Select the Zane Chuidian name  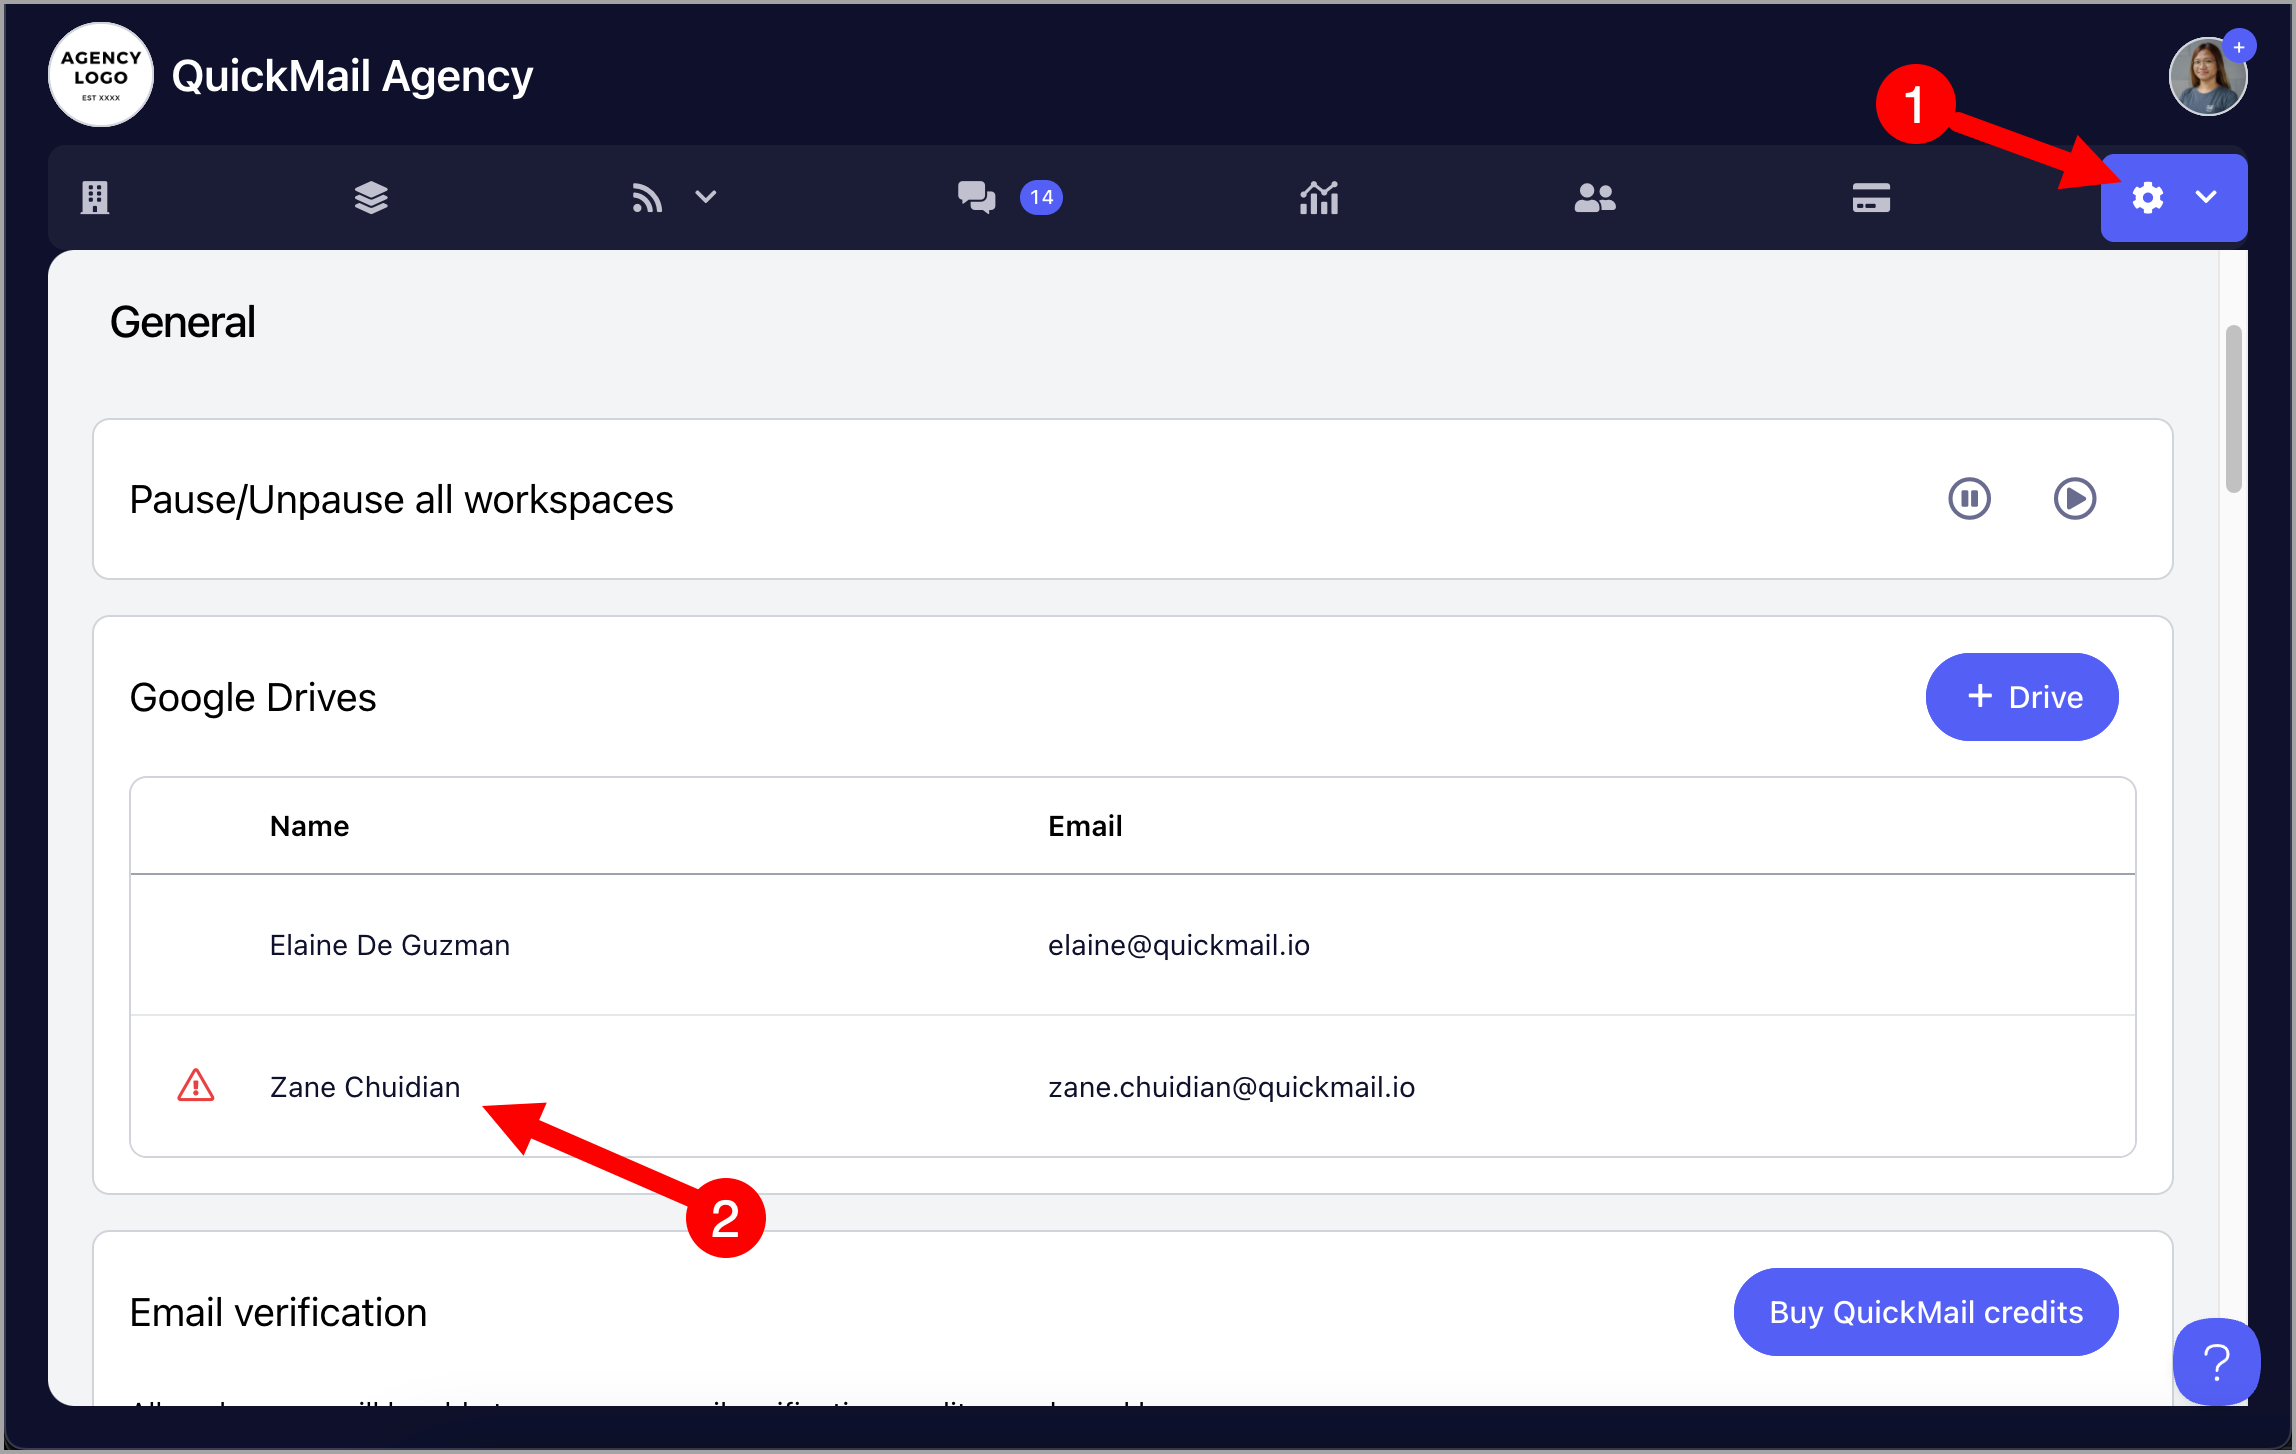pos(365,1087)
